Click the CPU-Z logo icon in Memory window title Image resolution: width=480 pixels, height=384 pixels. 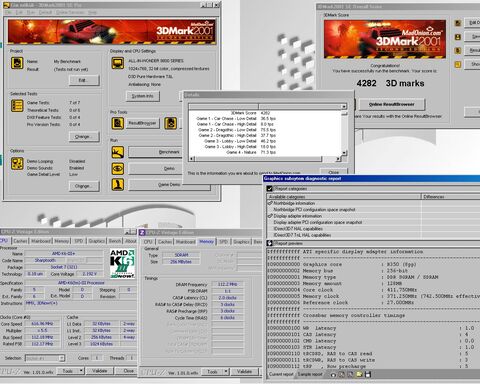[x=142, y=232]
